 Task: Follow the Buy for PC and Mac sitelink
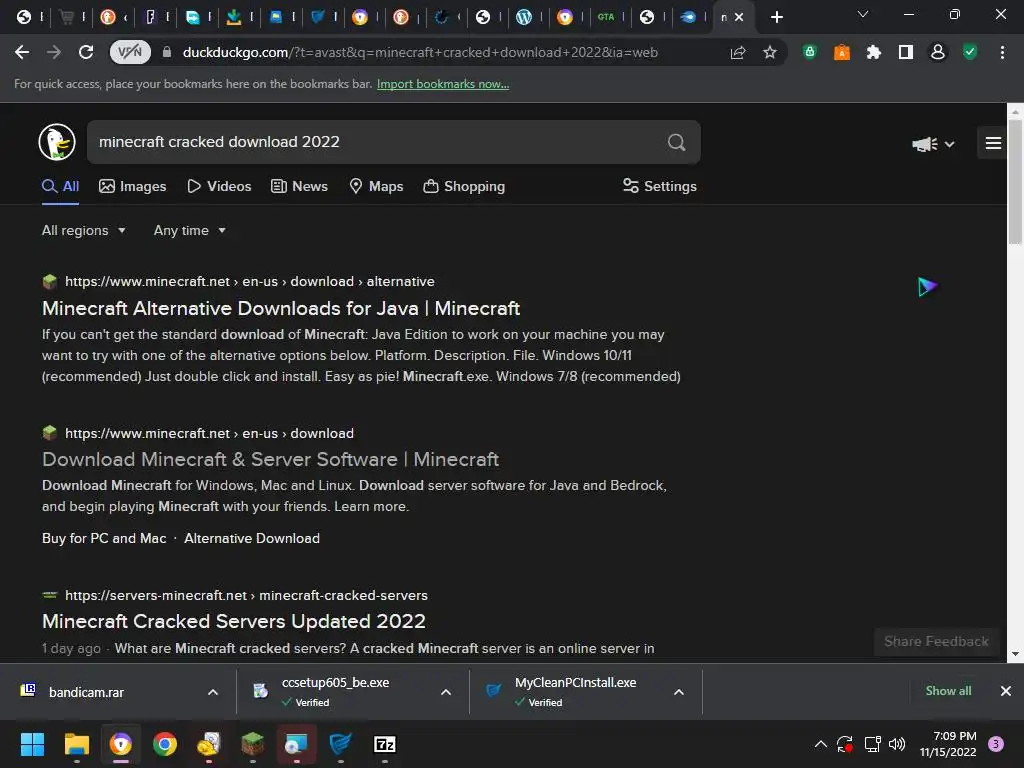click(104, 539)
